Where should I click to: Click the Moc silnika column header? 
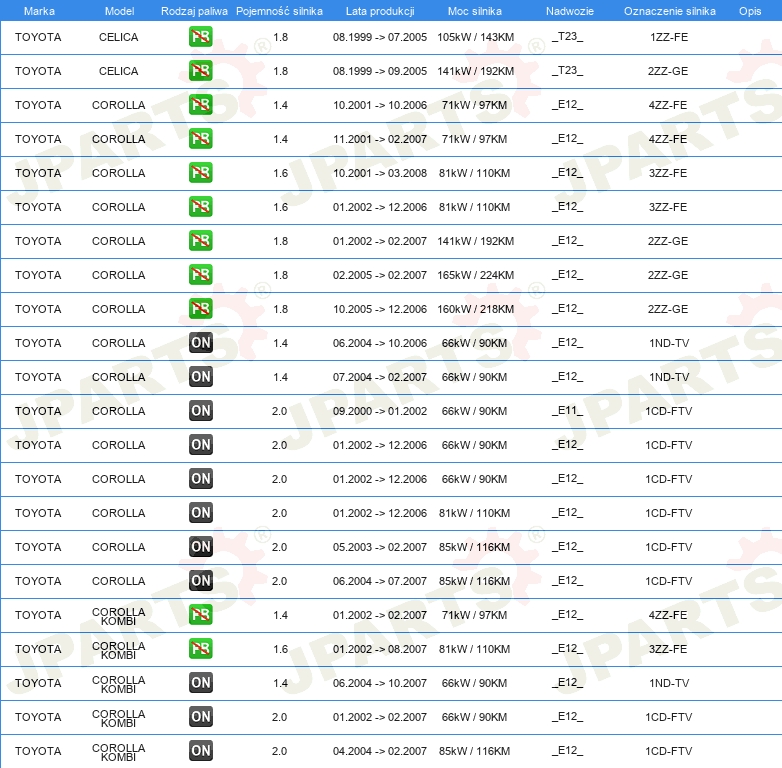pos(474,11)
